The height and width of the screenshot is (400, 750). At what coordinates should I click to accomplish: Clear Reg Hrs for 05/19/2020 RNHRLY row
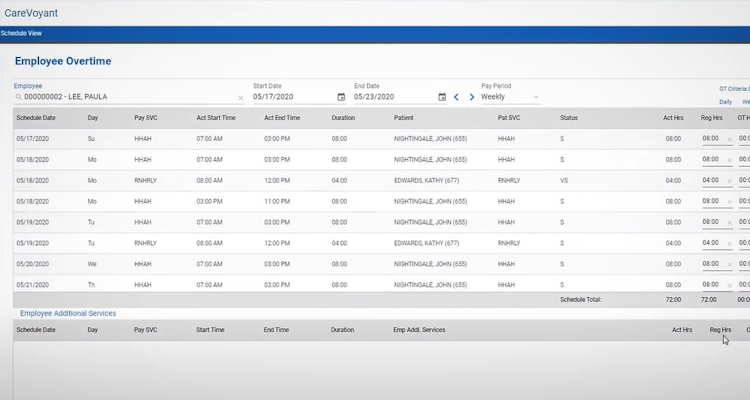(729, 244)
